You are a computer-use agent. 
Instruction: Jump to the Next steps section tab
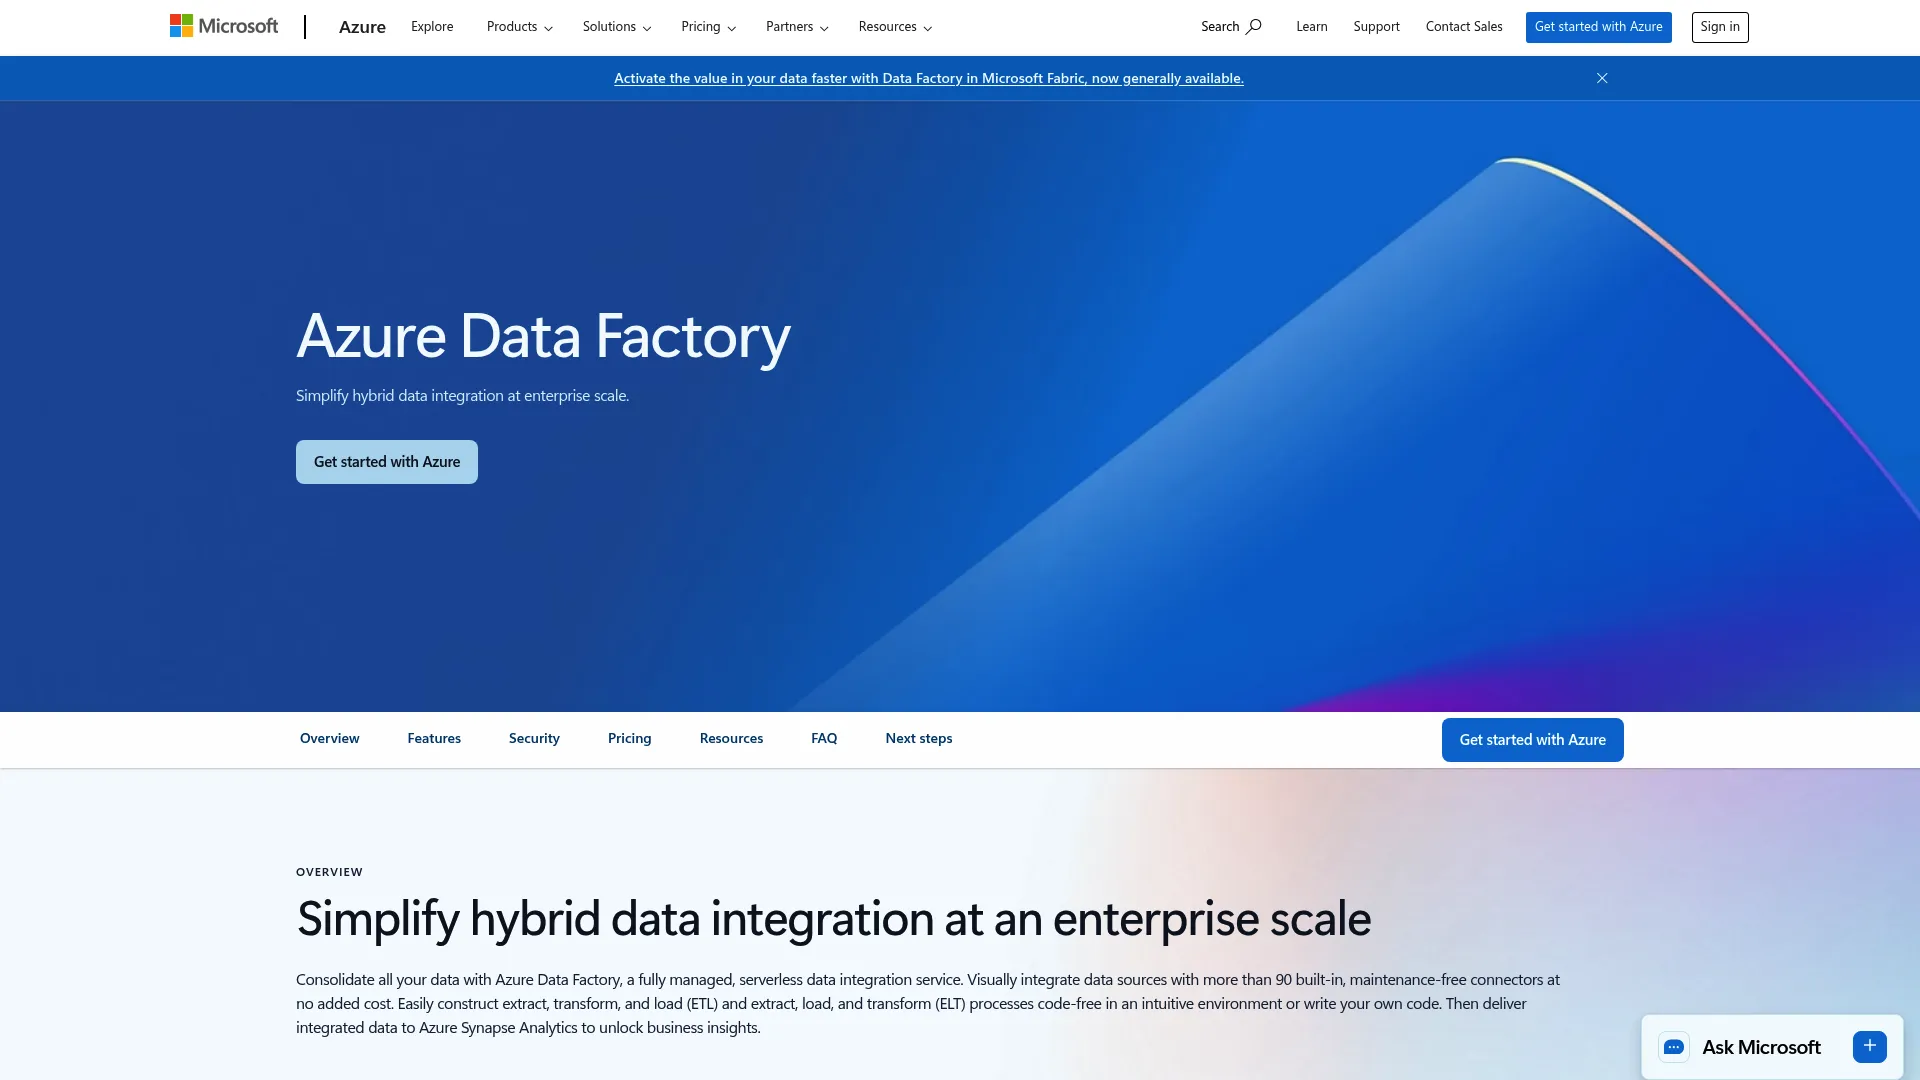[919, 739]
